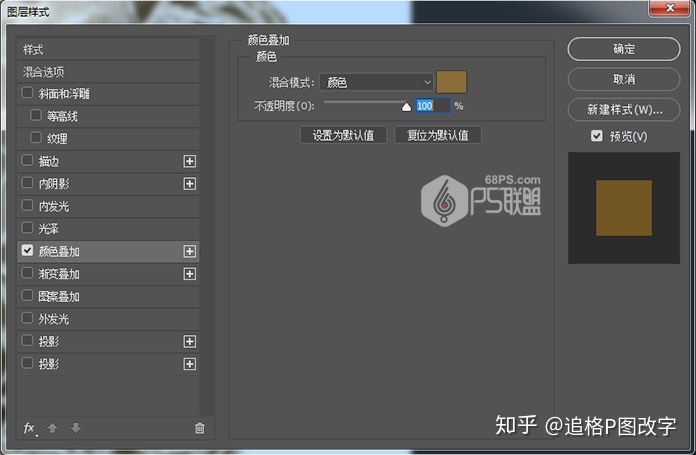Enable the 光泽 checkbox
This screenshot has width=696, height=455.
[x=28, y=228]
